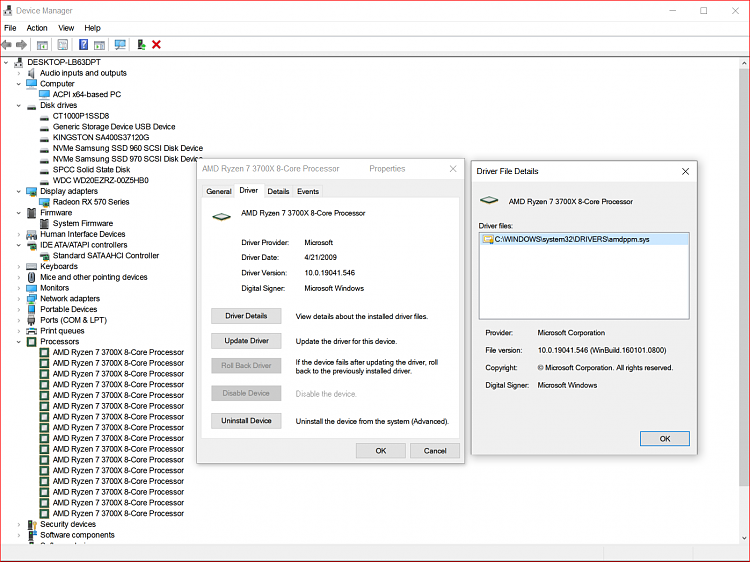This screenshot has height=562, width=750.
Task: Click the ACPI x64-based PC icon
Action: tap(44, 95)
